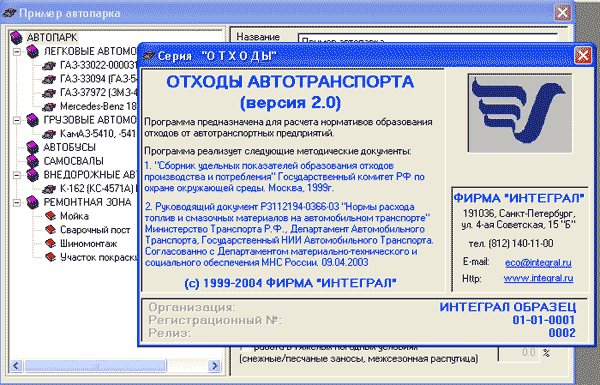Select the Сварочный пост tree item

tap(95, 230)
